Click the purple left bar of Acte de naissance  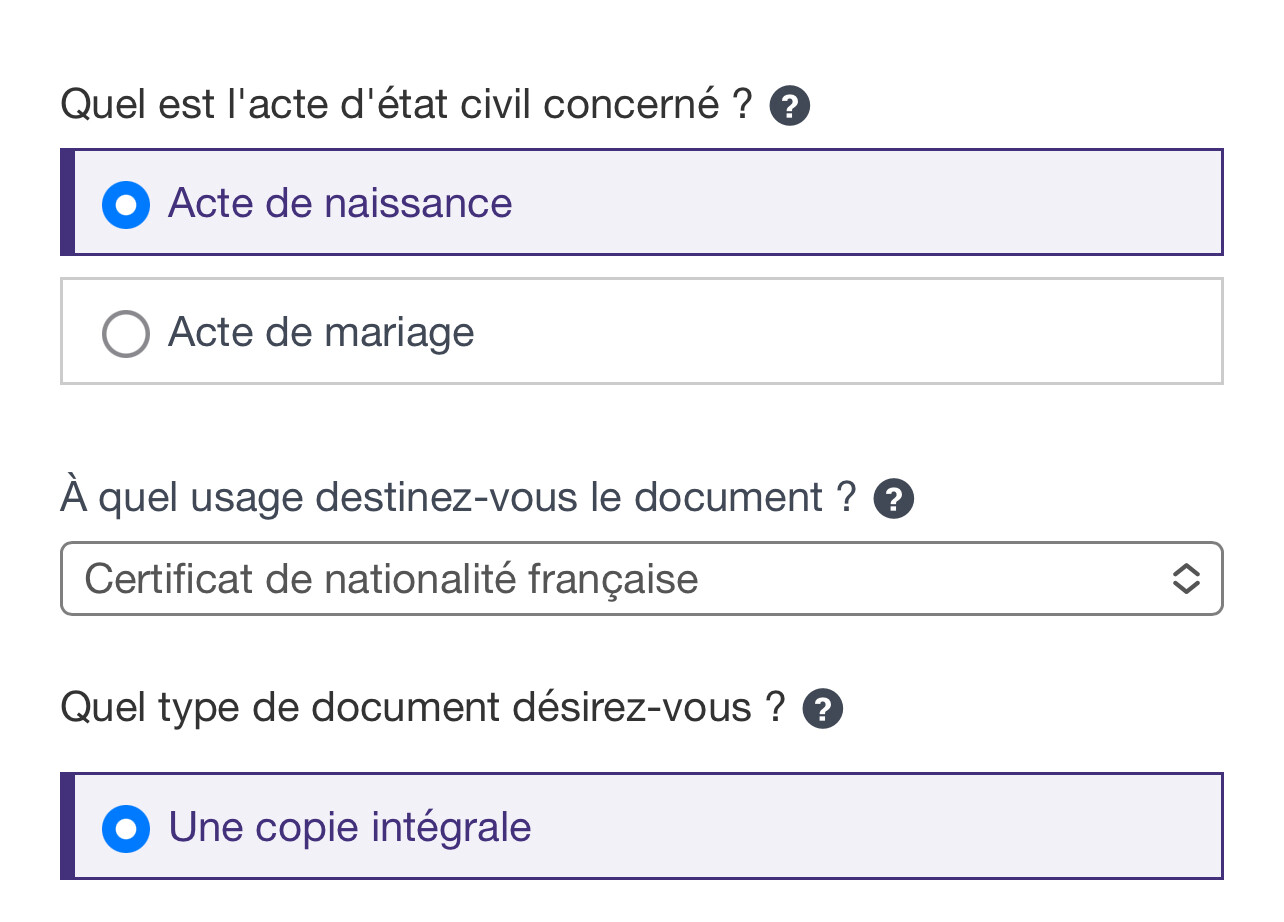coord(67,203)
